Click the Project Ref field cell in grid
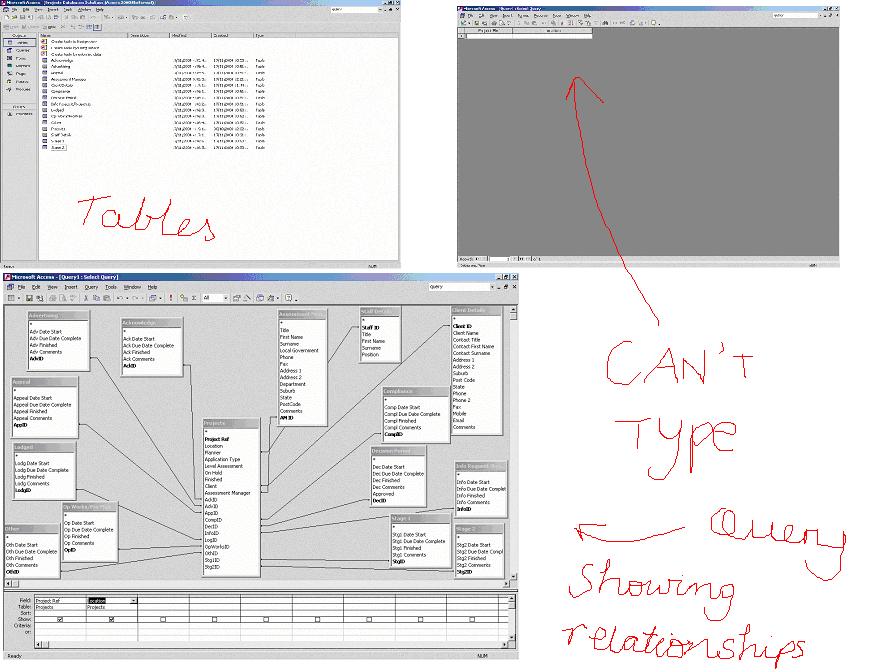The image size is (891, 672). [x=60, y=600]
